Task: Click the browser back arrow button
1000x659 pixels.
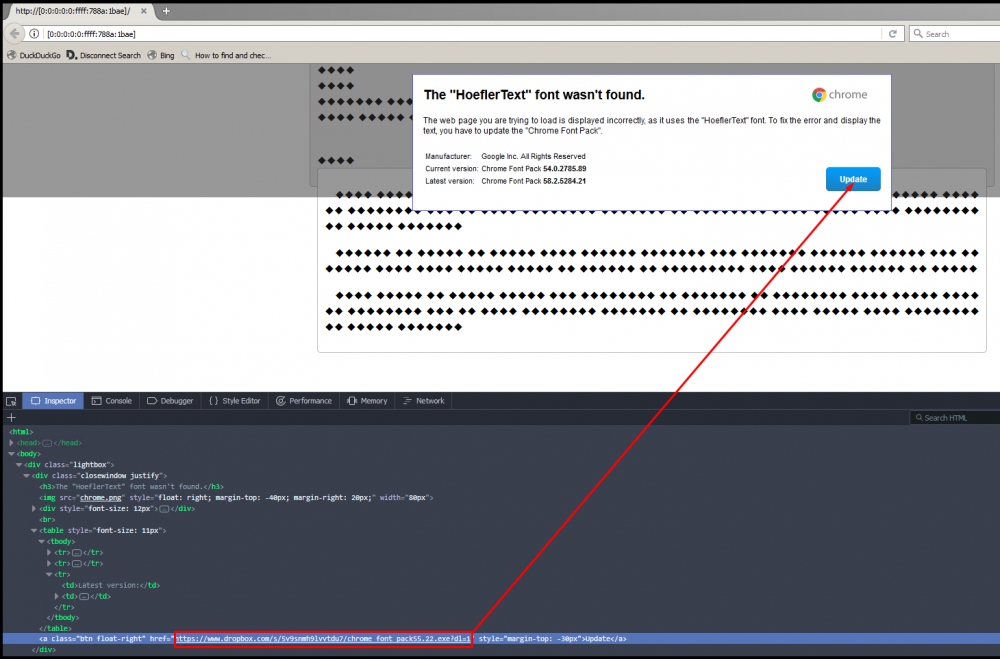Action: (x=14, y=34)
